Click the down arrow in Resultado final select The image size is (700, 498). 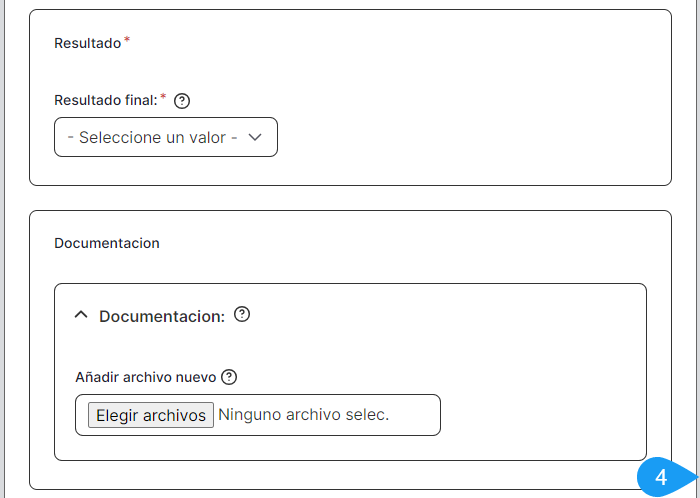coord(254,138)
